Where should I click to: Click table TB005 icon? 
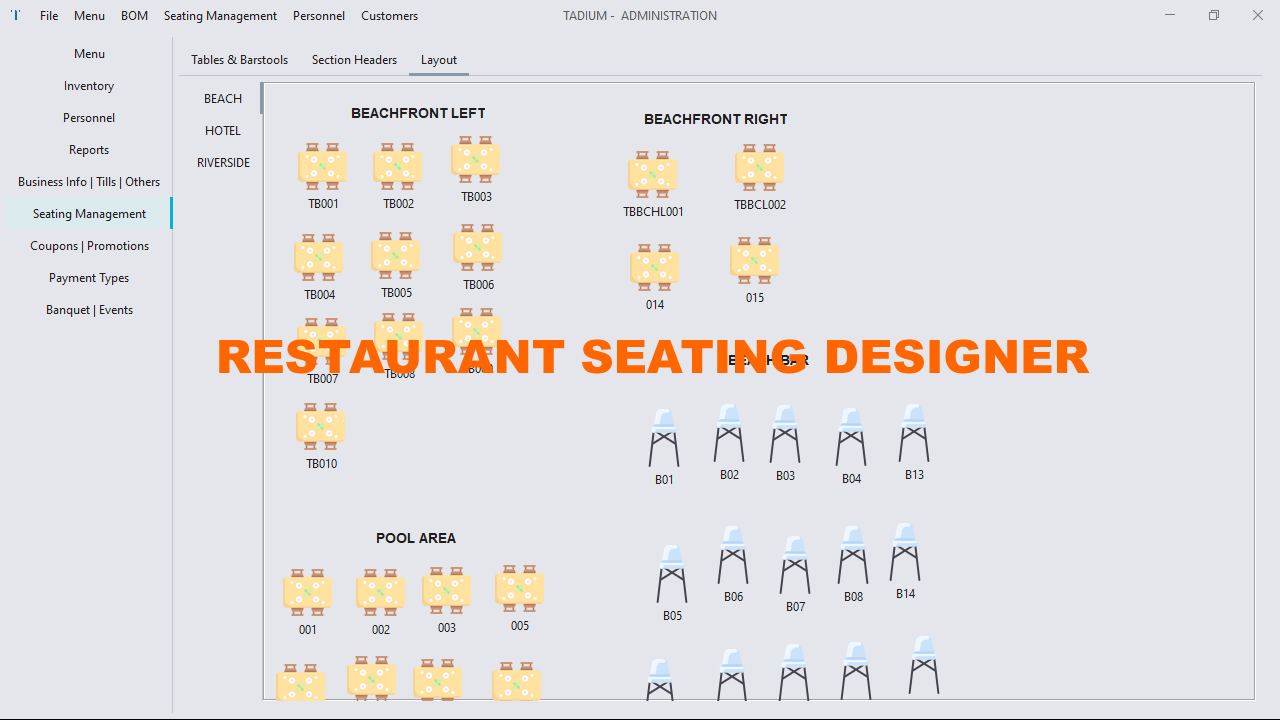coord(395,255)
